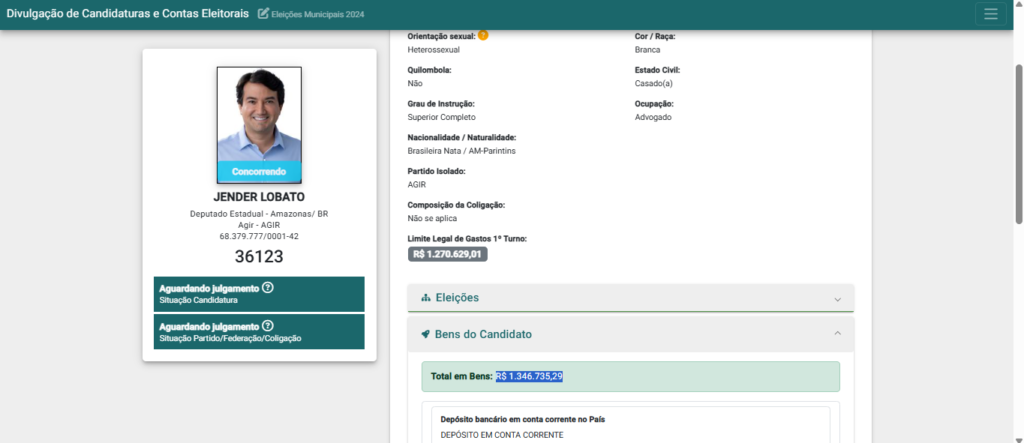Click the Agir - AGIR party text

point(259,225)
